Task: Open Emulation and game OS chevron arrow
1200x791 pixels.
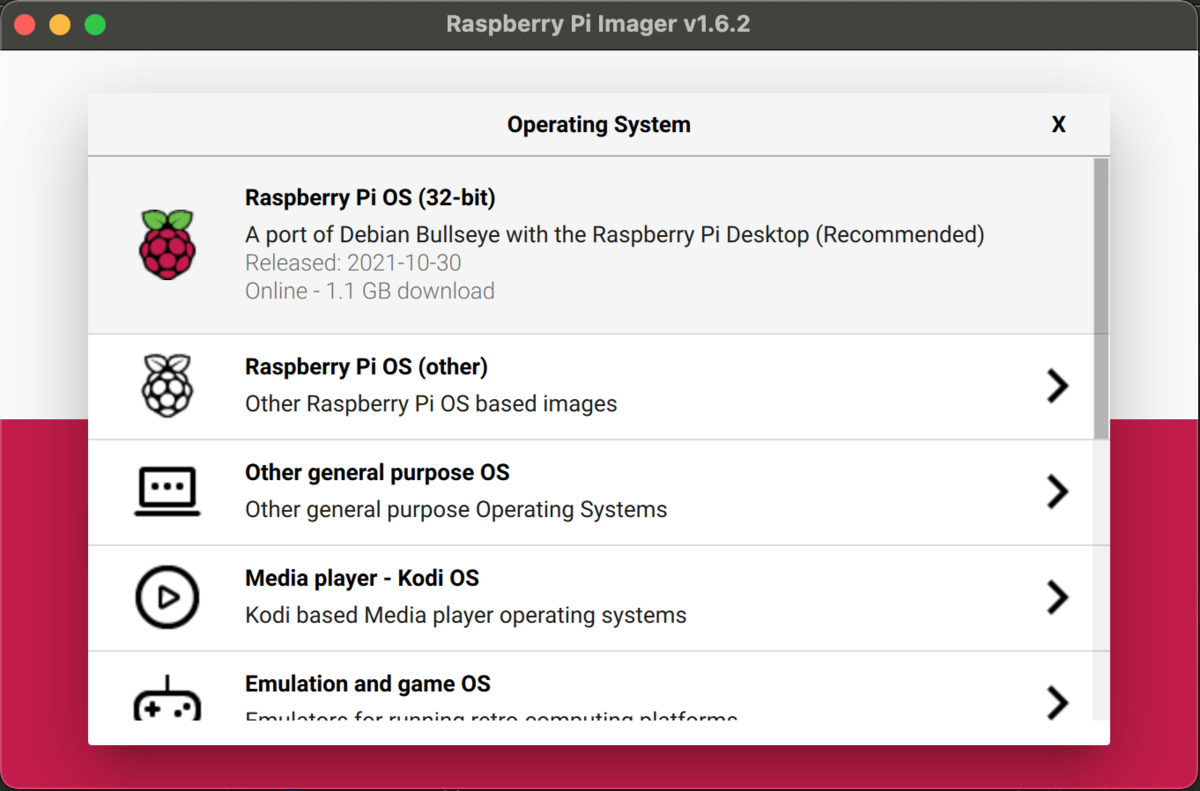Action: click(x=1057, y=702)
